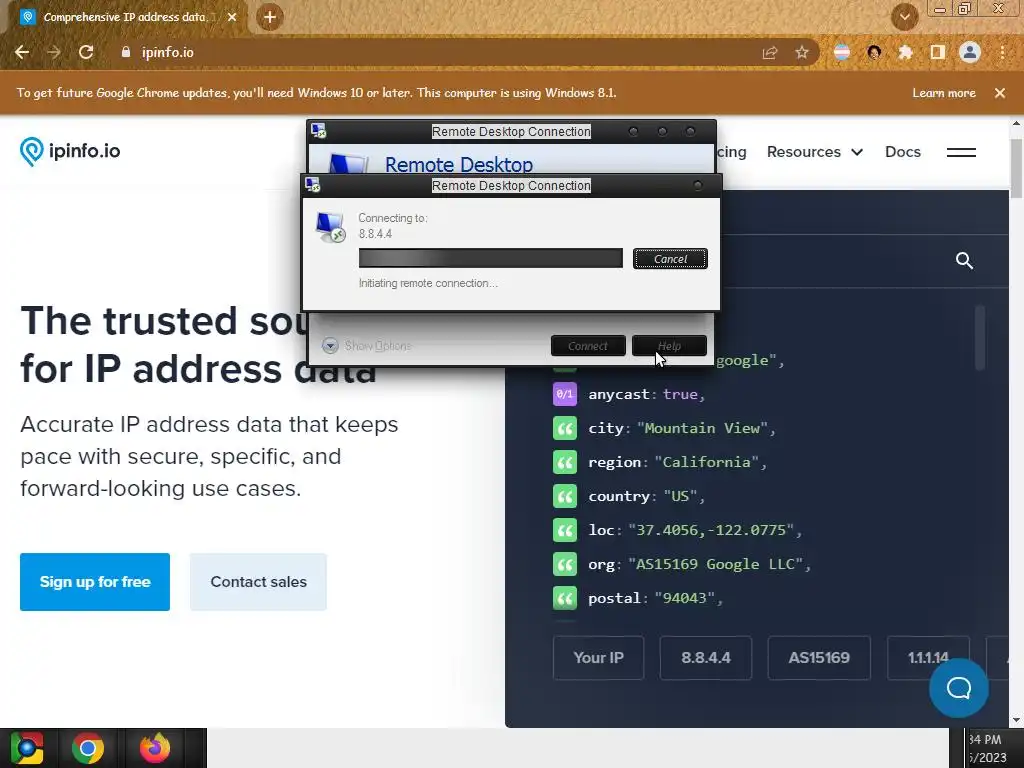Click the Remote Desktop Connection title icon
The width and height of the screenshot is (1024, 768).
click(313, 185)
